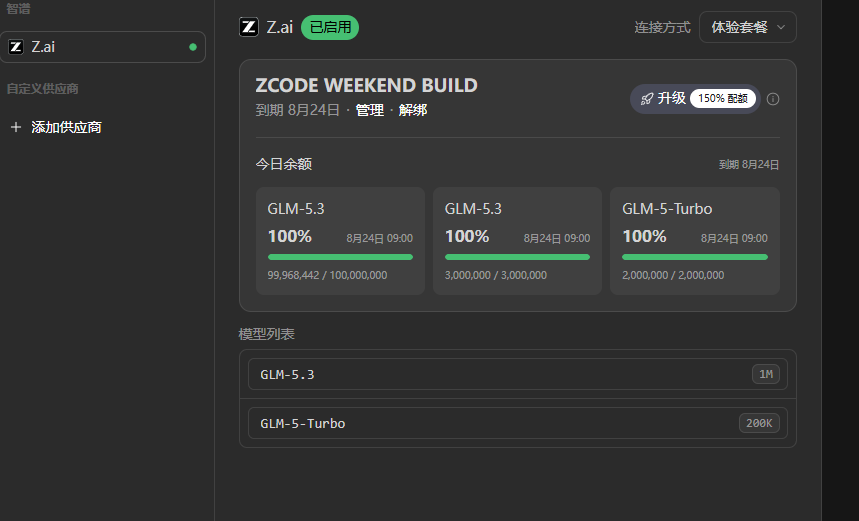Click the Z.ai logo beside the header title
Viewport: 859px width, 521px height.
tap(249, 27)
